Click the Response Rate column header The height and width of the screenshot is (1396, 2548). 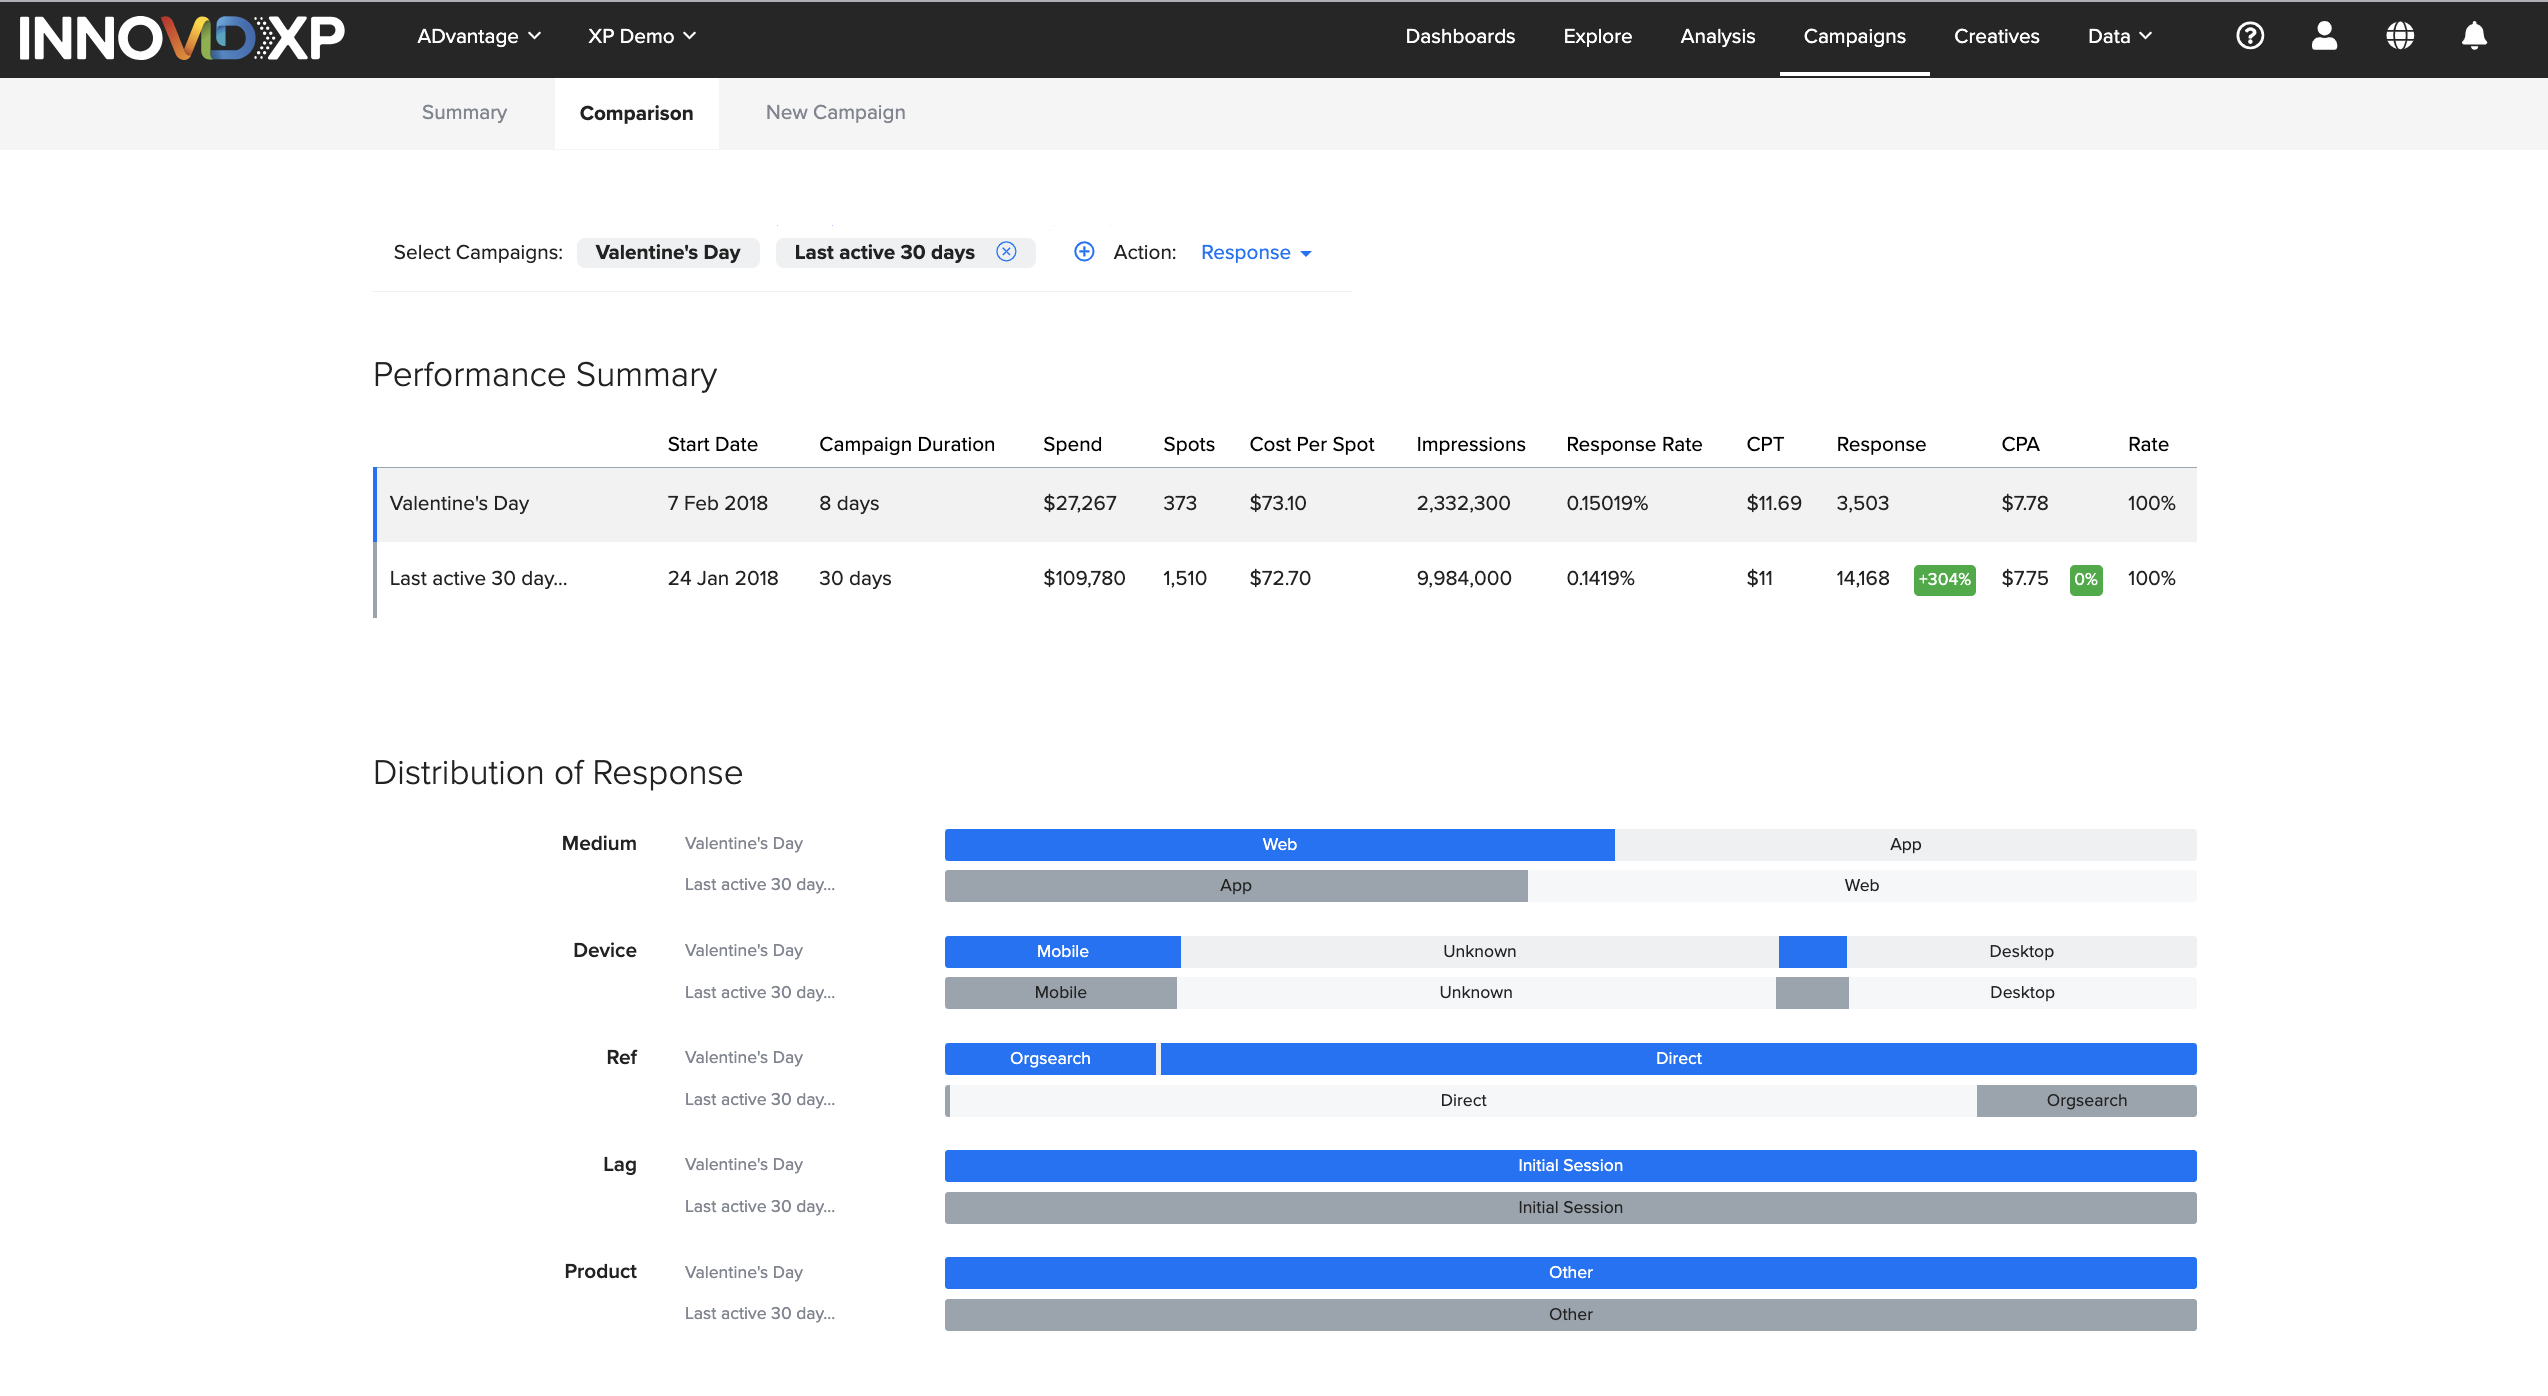pos(1634,444)
